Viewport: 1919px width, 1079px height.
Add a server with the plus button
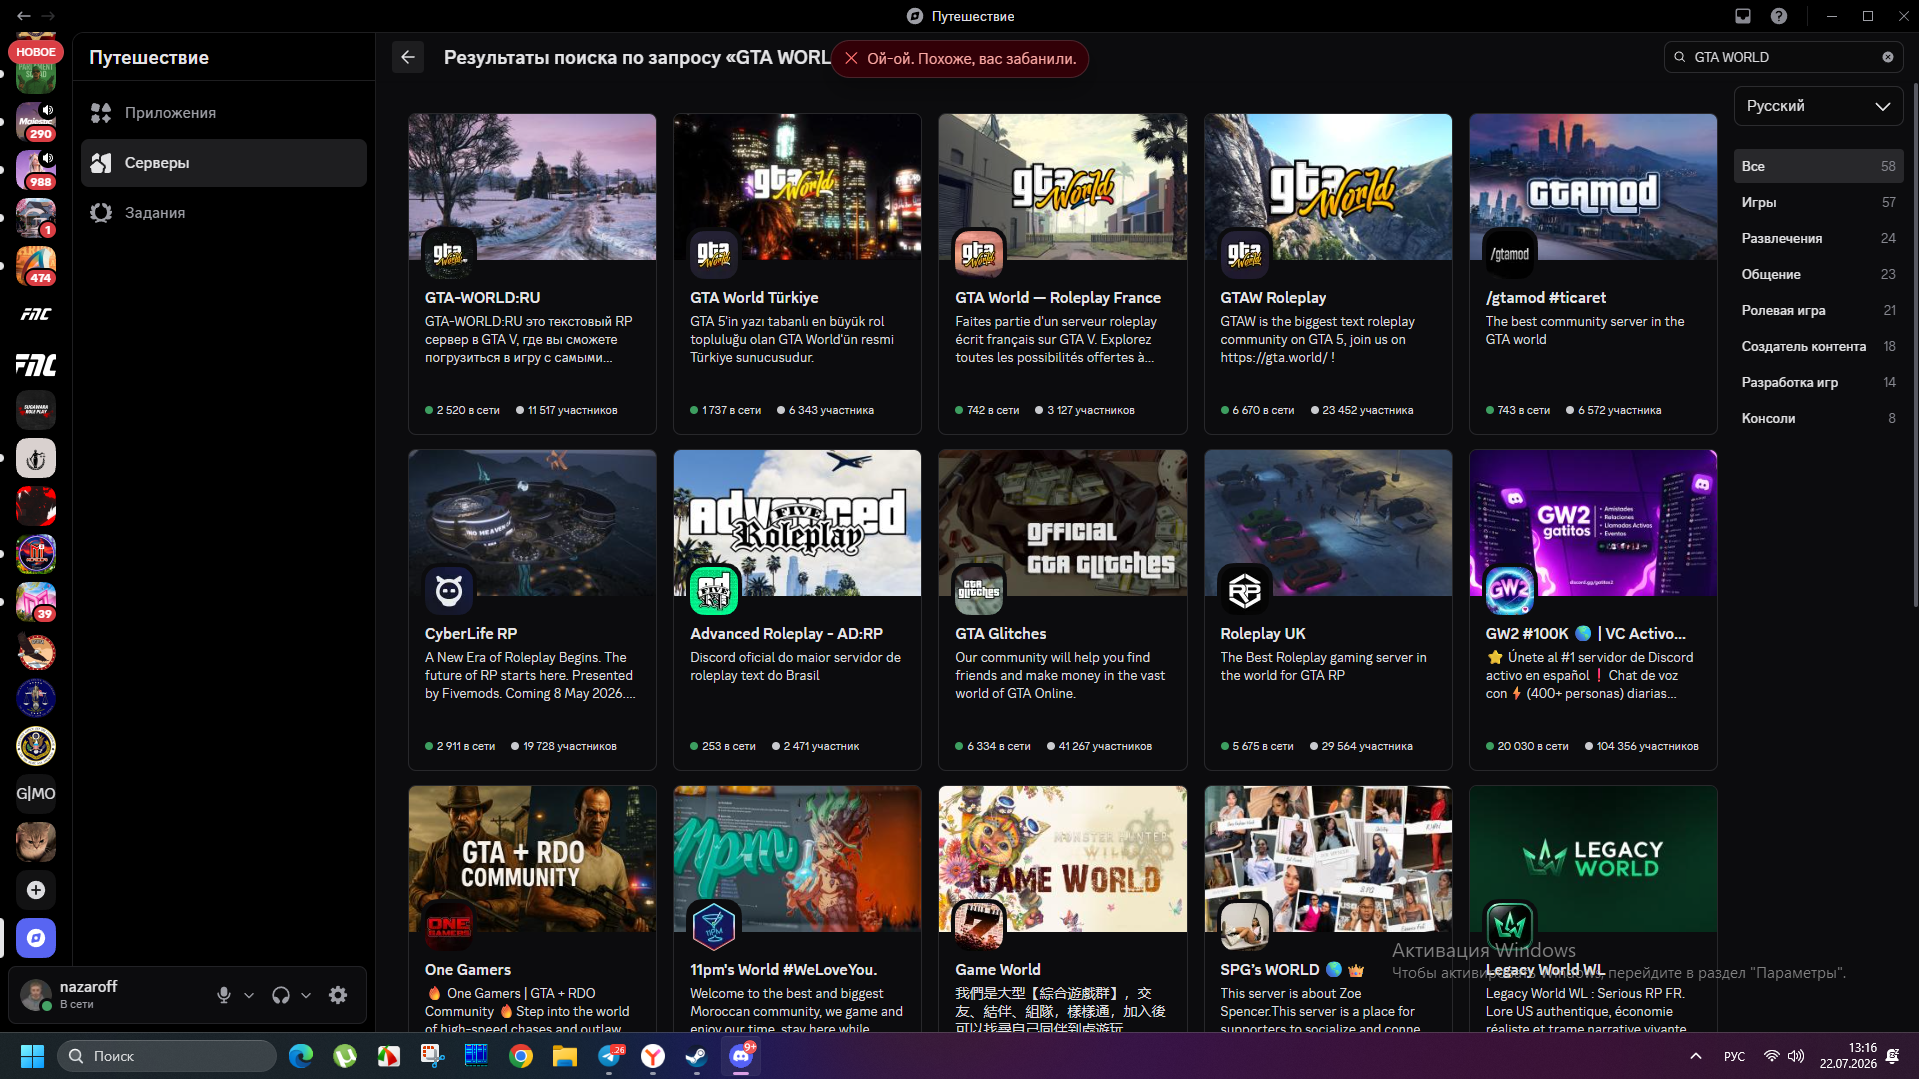click(x=36, y=890)
